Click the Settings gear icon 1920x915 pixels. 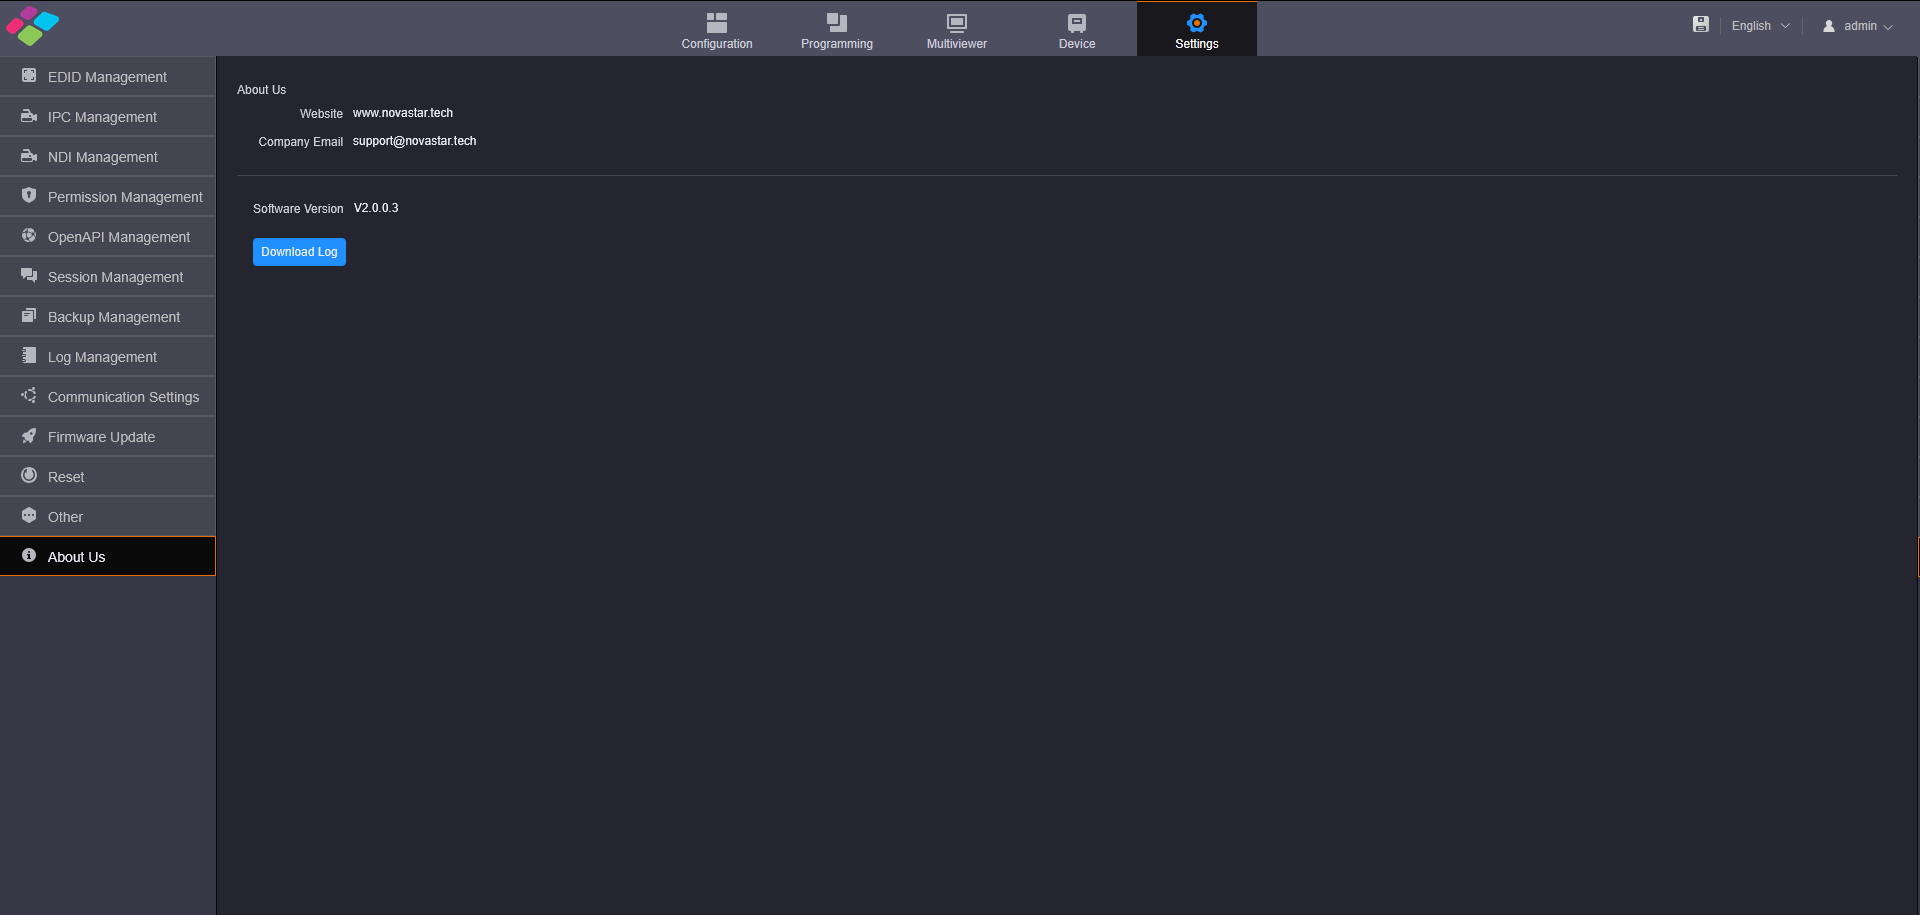(x=1197, y=22)
